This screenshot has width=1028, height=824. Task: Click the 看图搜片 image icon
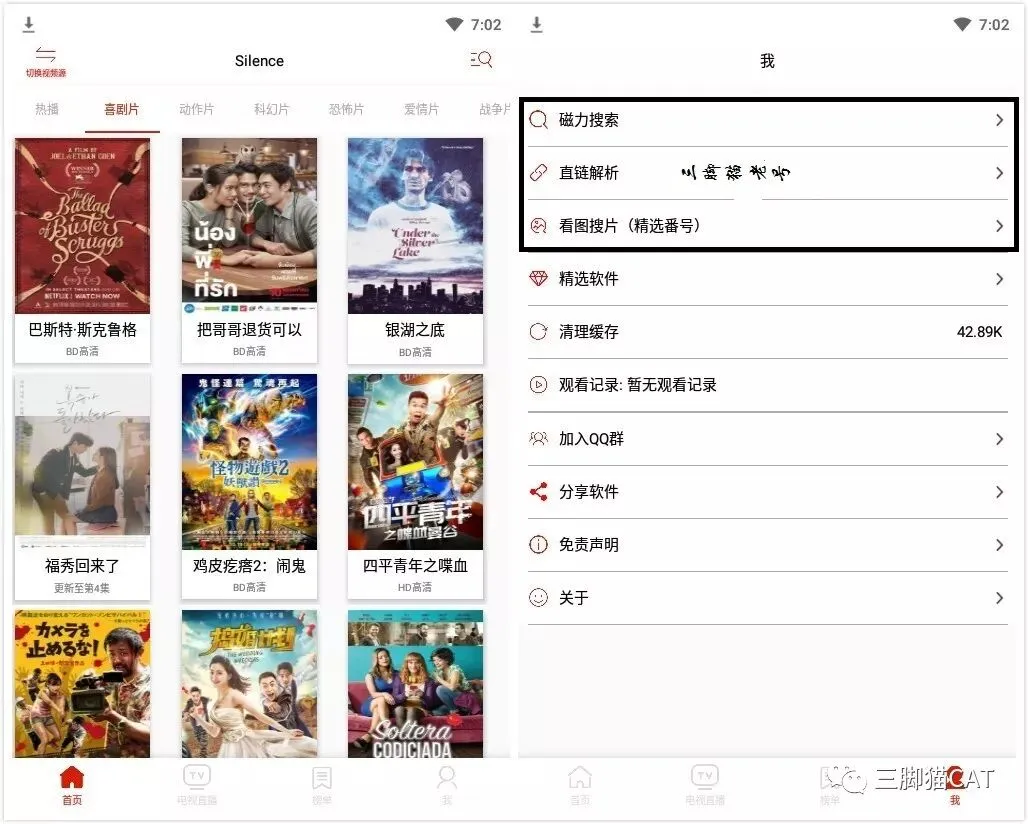(538, 226)
